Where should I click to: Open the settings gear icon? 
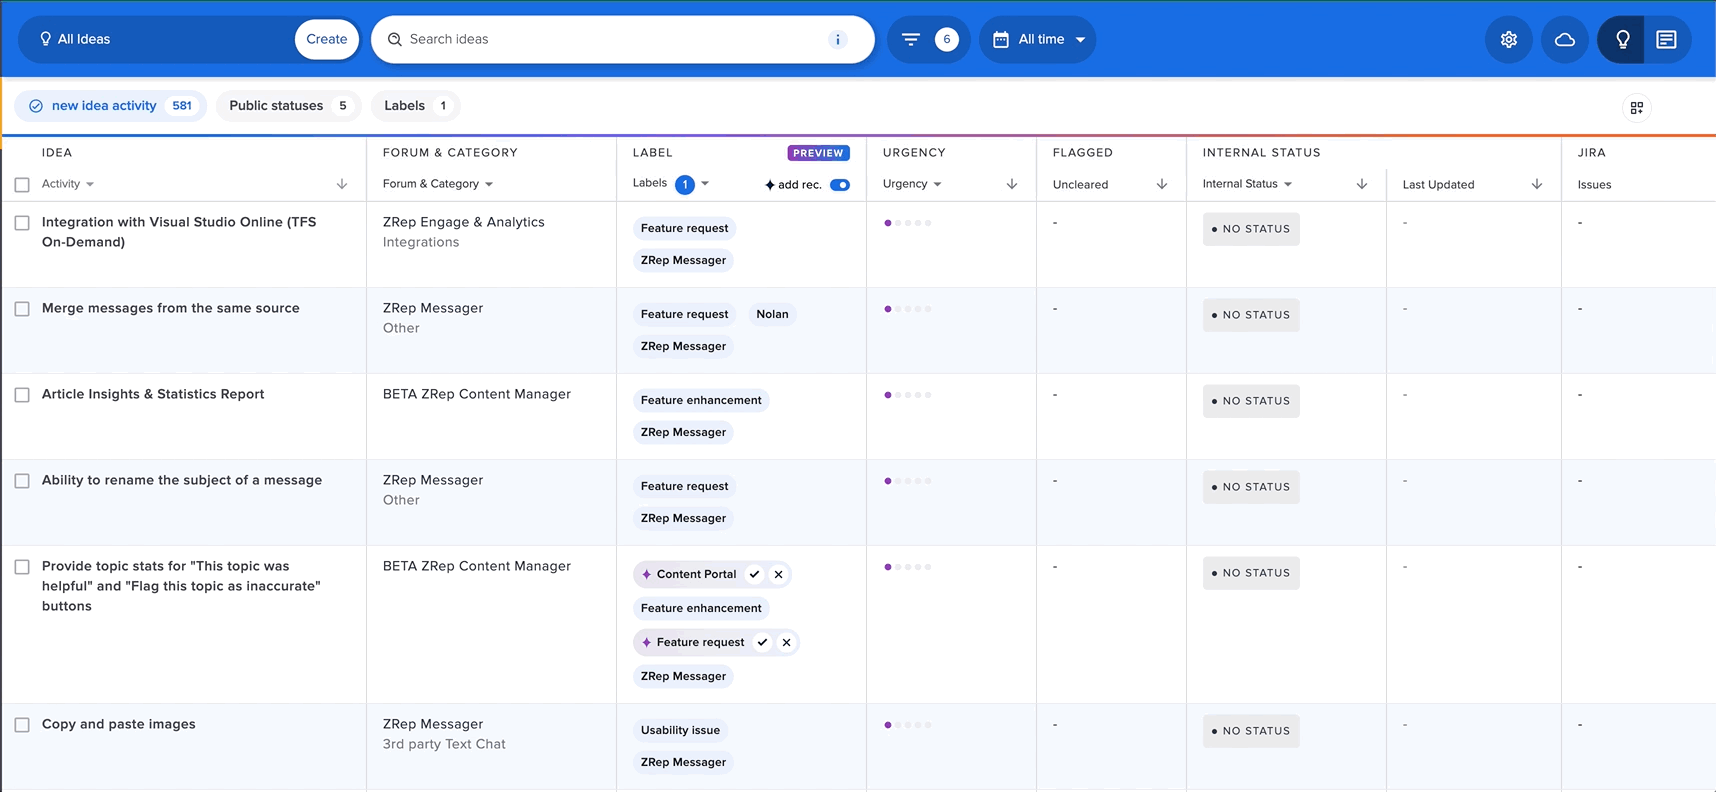(1508, 40)
